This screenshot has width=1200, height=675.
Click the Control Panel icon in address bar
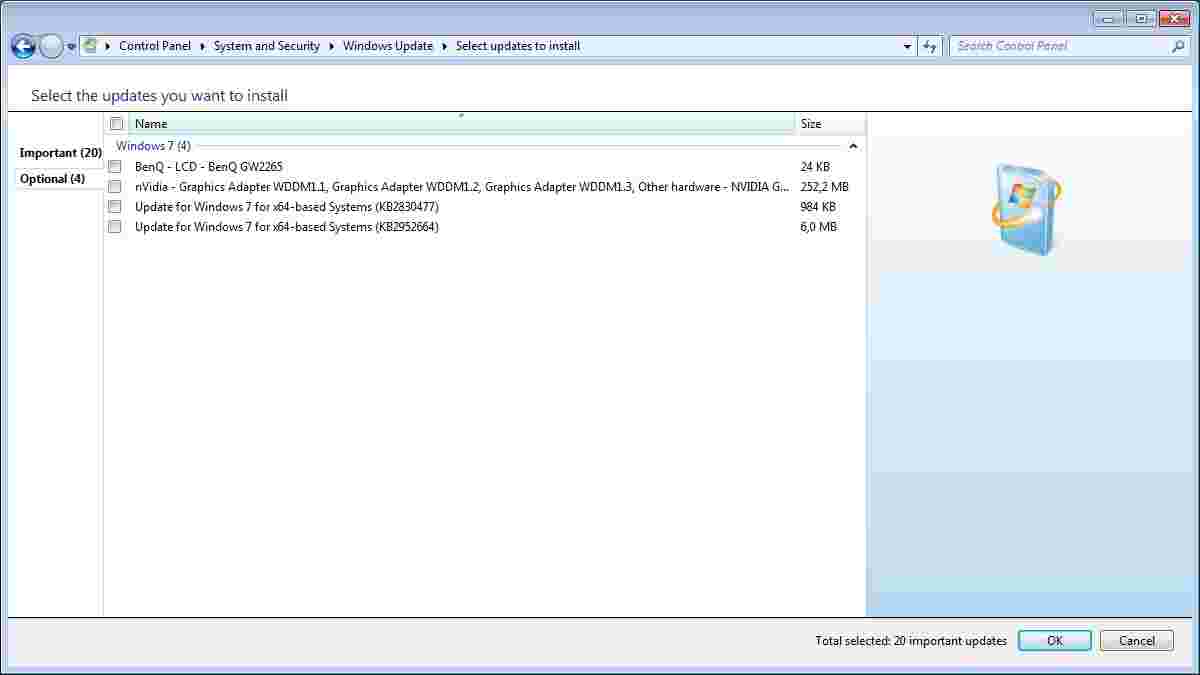(91, 46)
